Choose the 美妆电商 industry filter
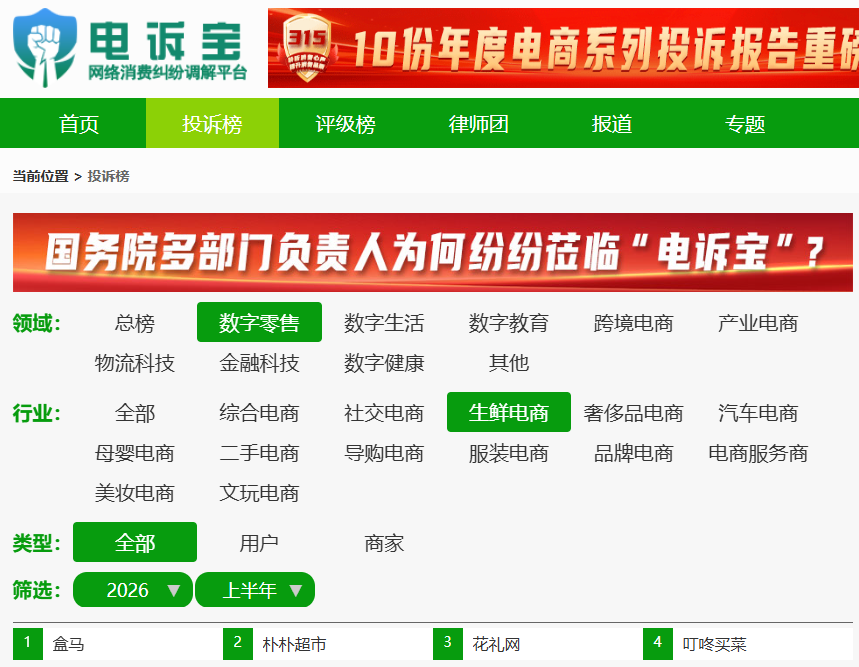Viewport: 859px width, 667px height. (x=135, y=493)
